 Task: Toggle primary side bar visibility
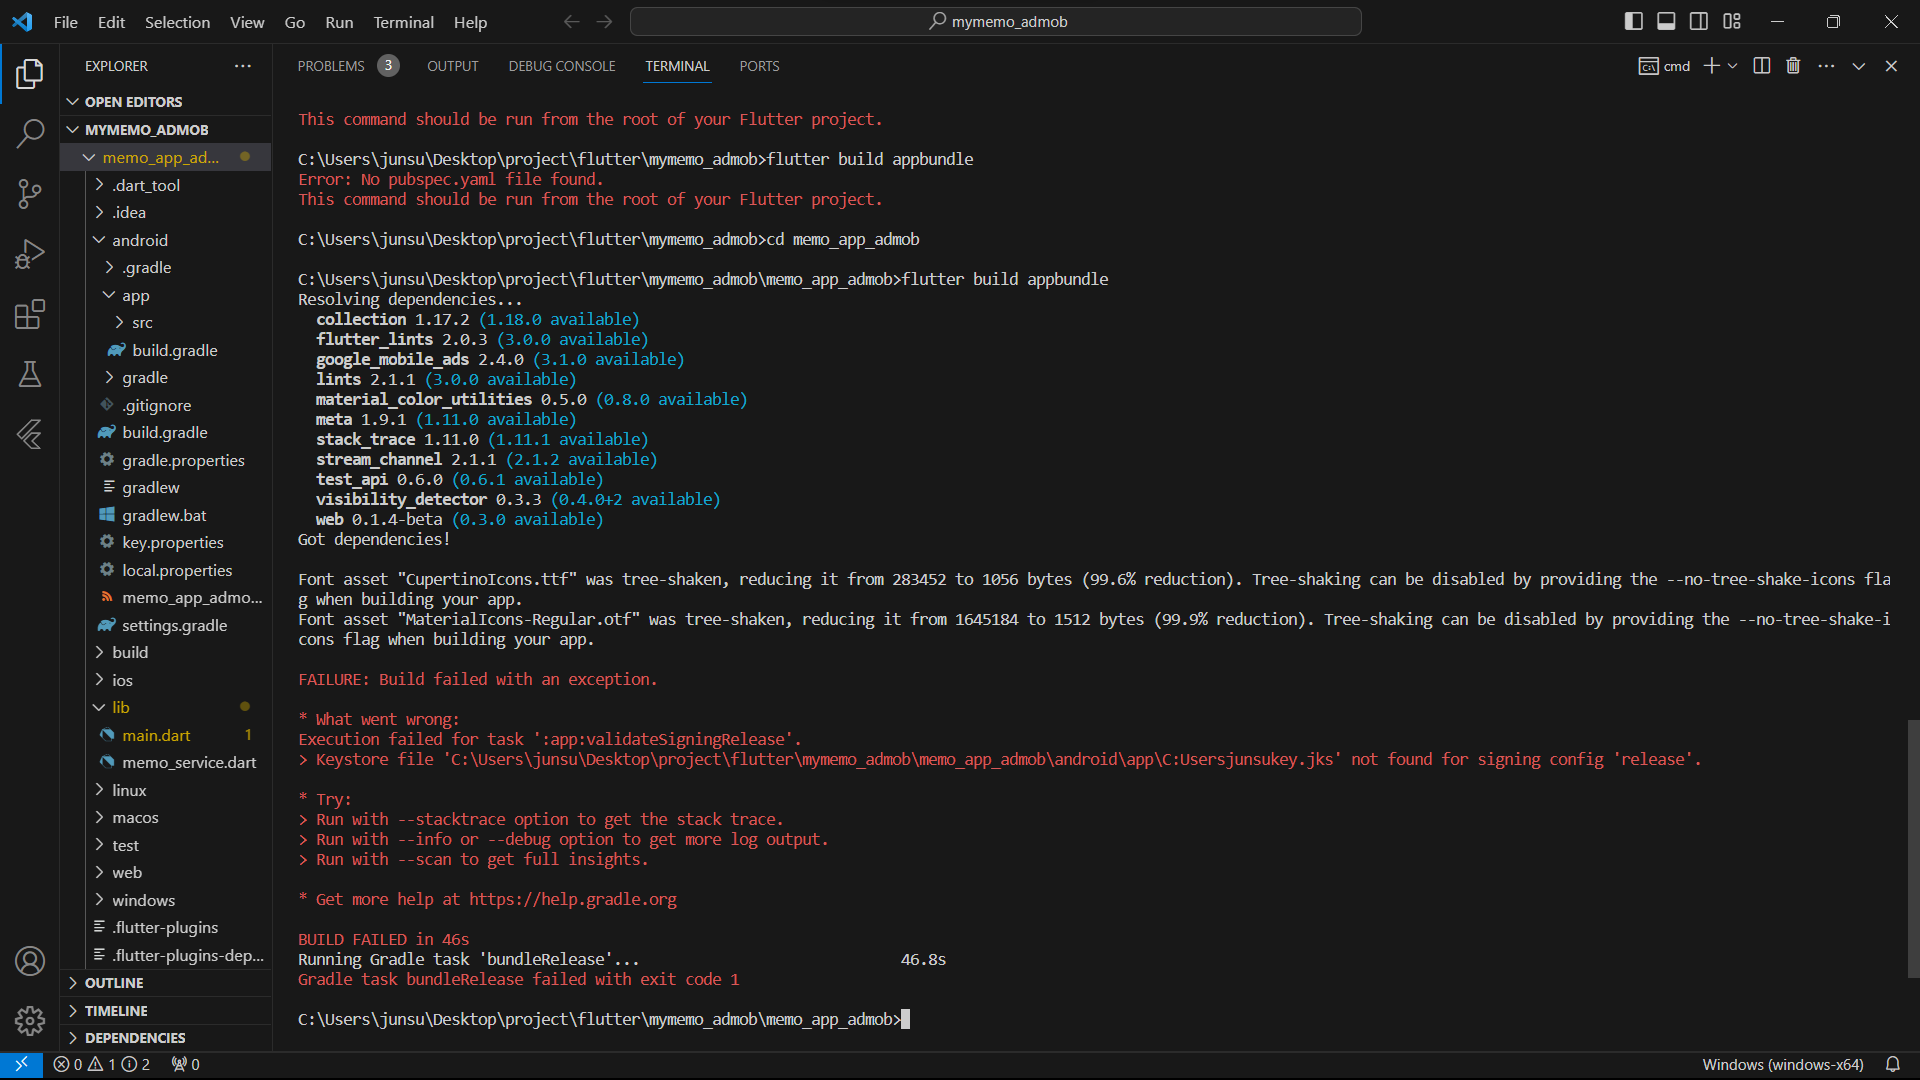pos(1634,22)
